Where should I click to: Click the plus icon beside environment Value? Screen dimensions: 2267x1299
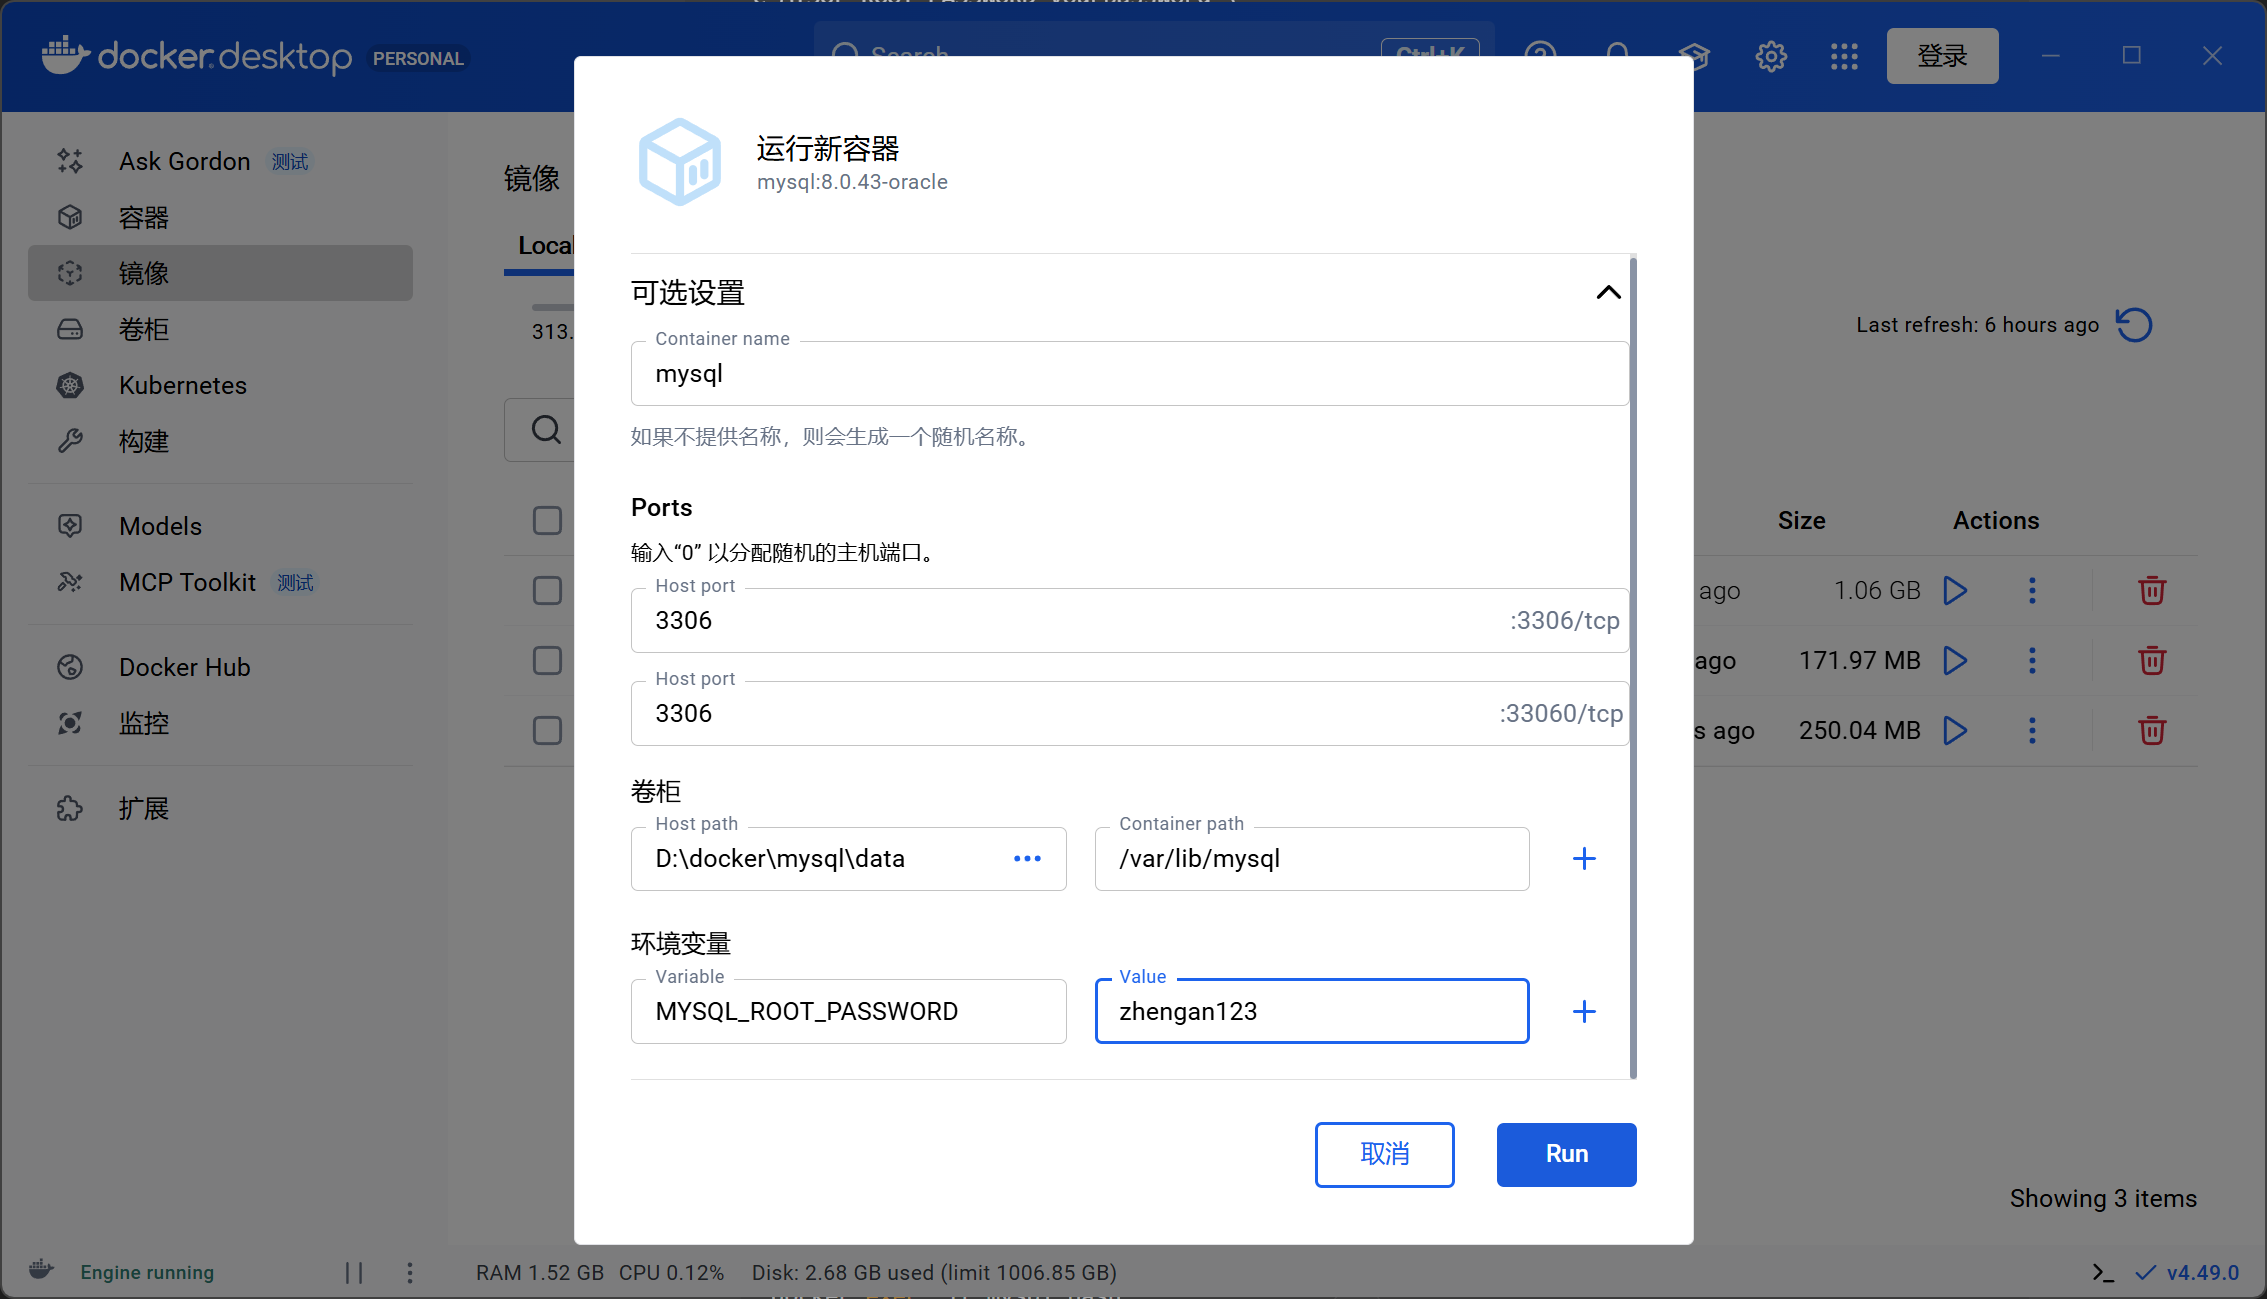point(1584,1012)
